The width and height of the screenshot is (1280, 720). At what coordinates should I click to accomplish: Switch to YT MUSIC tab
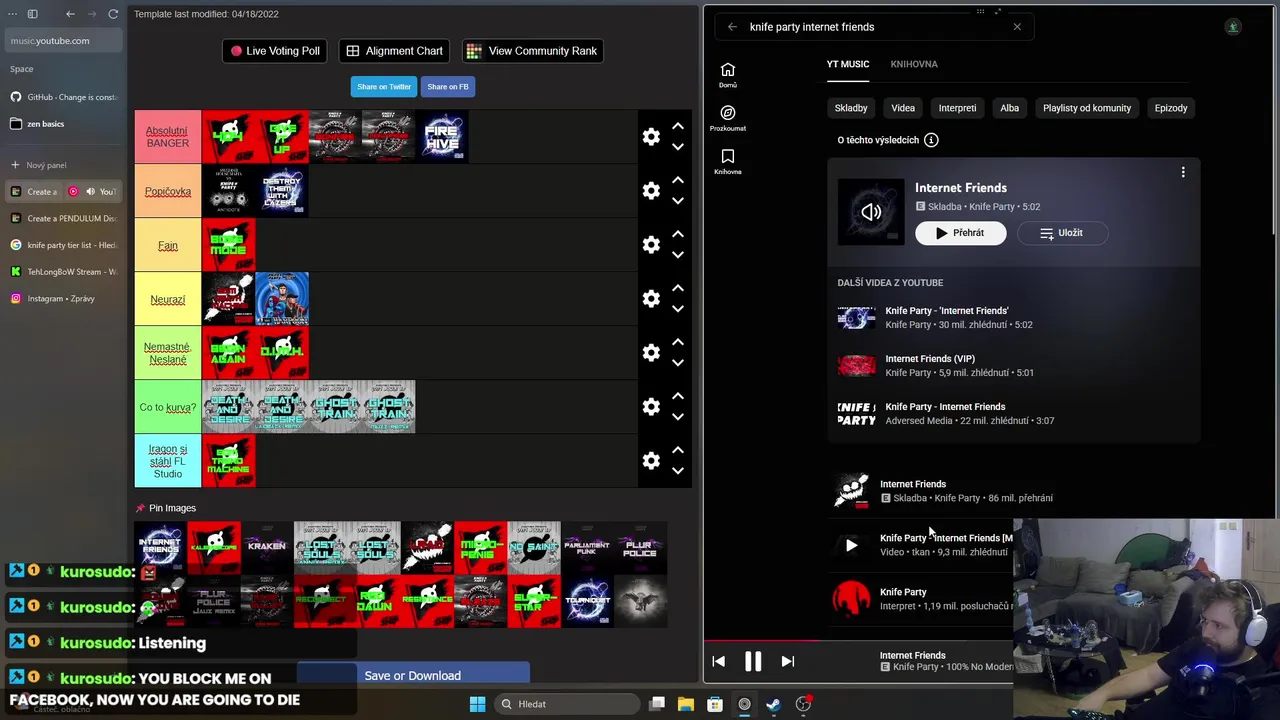[x=848, y=64]
